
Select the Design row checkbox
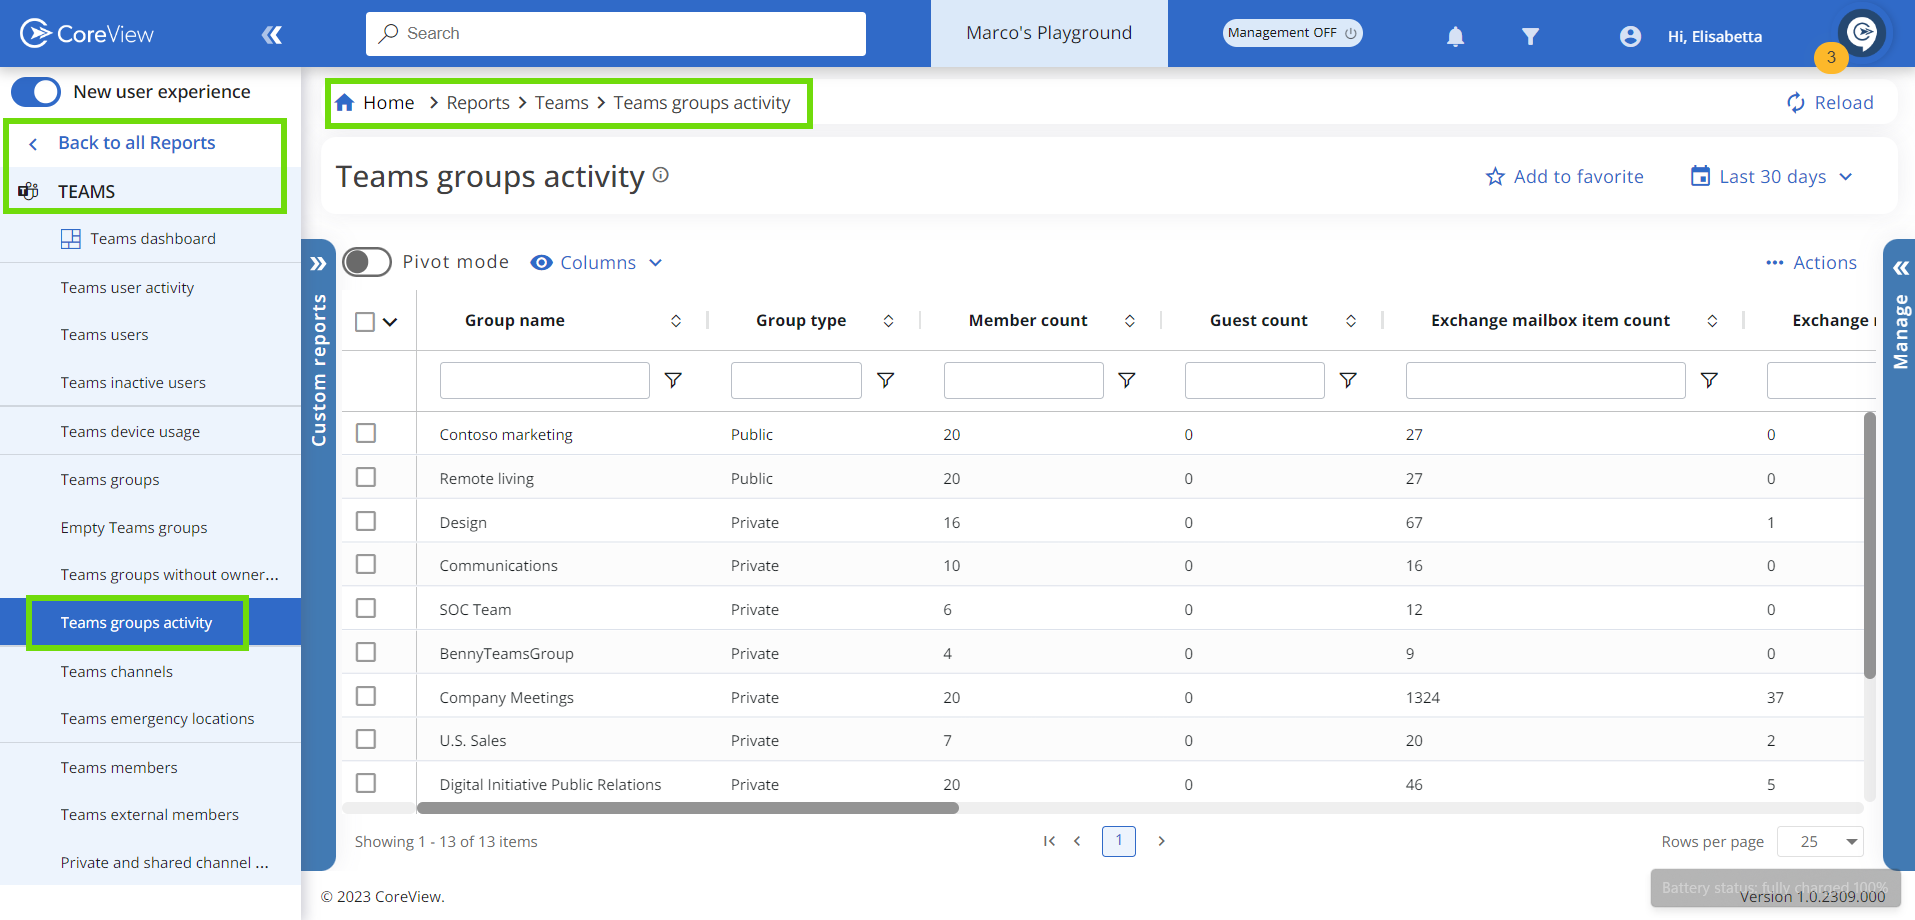(366, 521)
